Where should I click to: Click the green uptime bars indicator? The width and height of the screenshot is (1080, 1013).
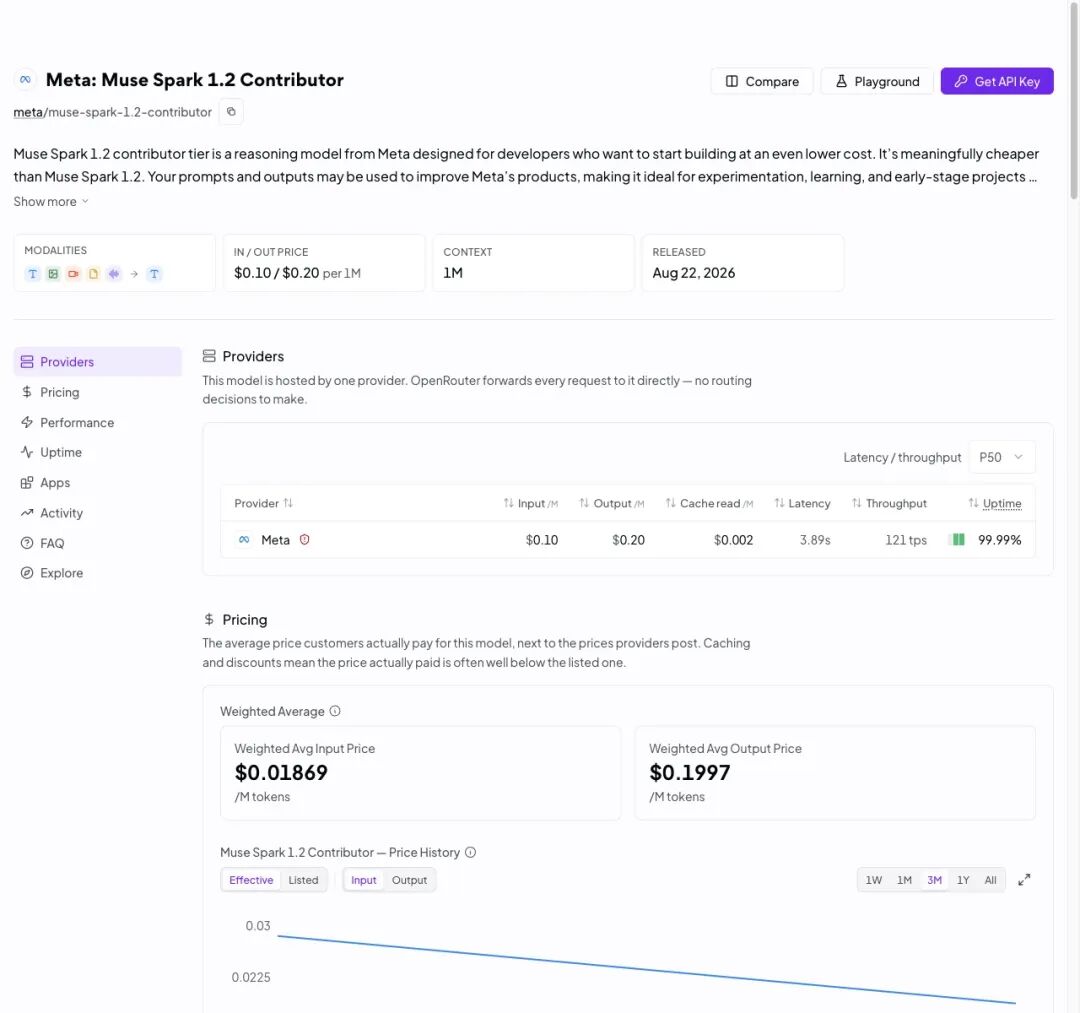tap(958, 540)
